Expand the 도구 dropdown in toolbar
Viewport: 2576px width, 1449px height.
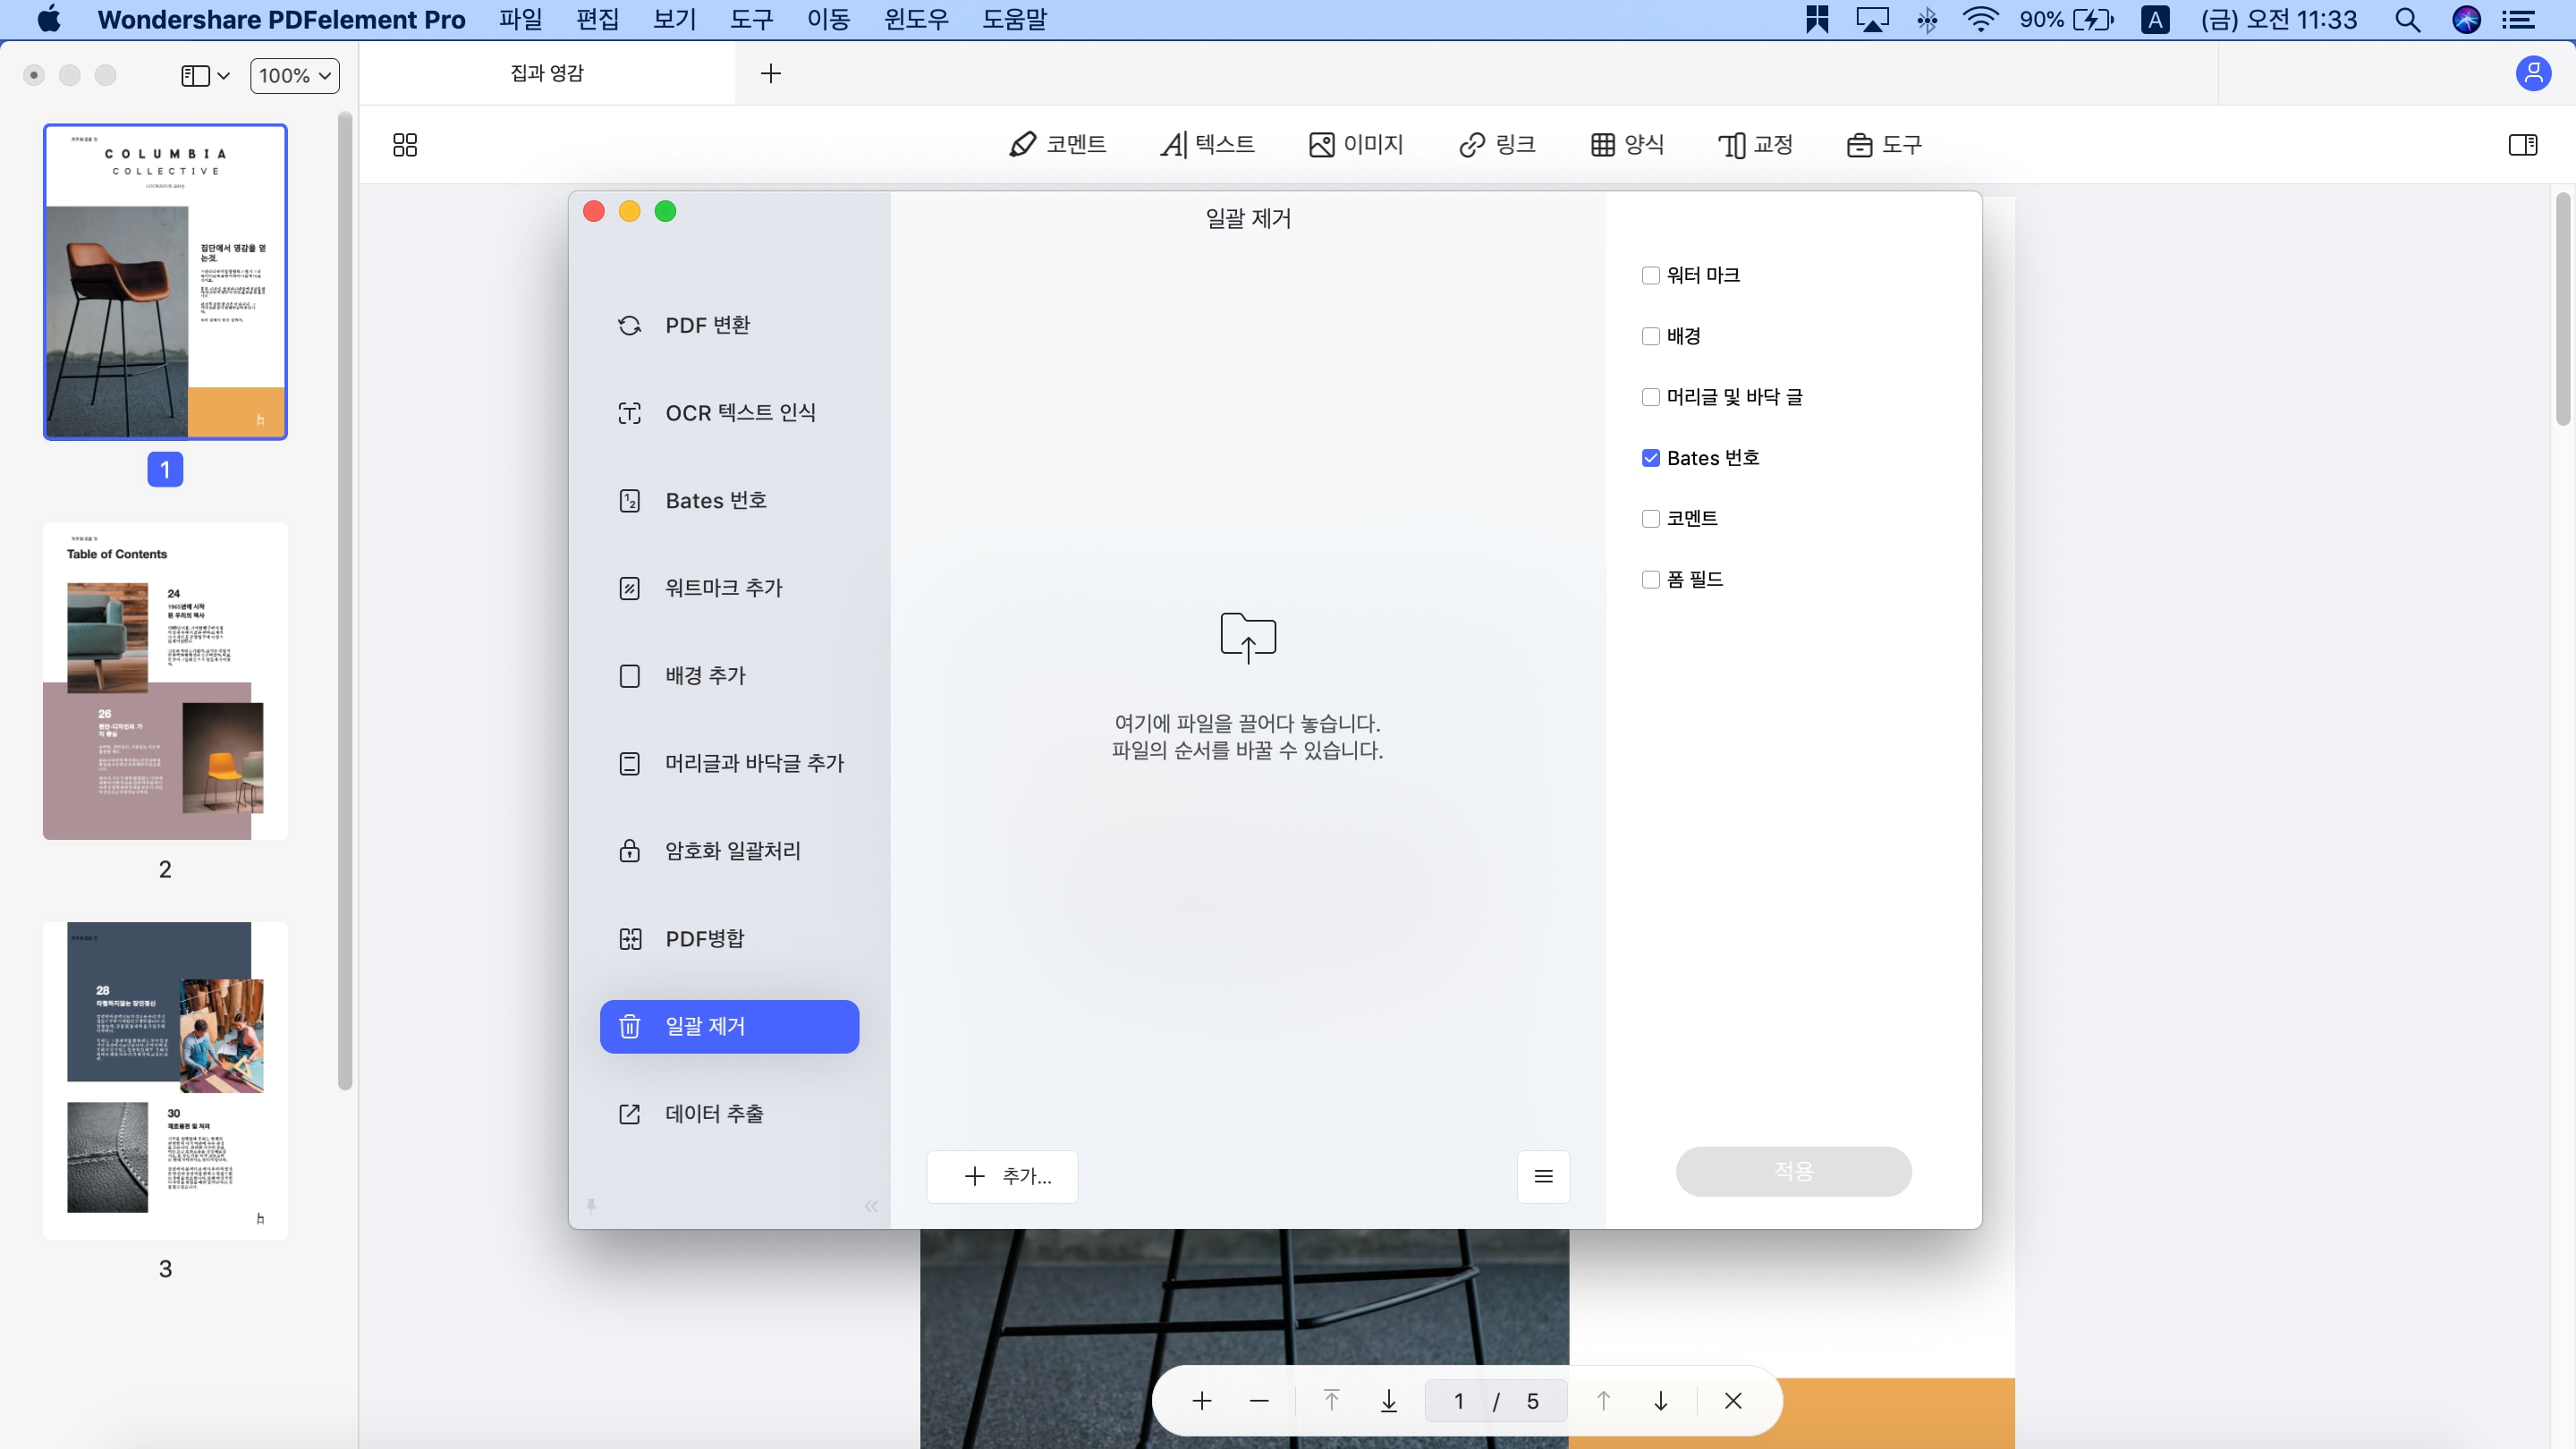tap(1885, 143)
